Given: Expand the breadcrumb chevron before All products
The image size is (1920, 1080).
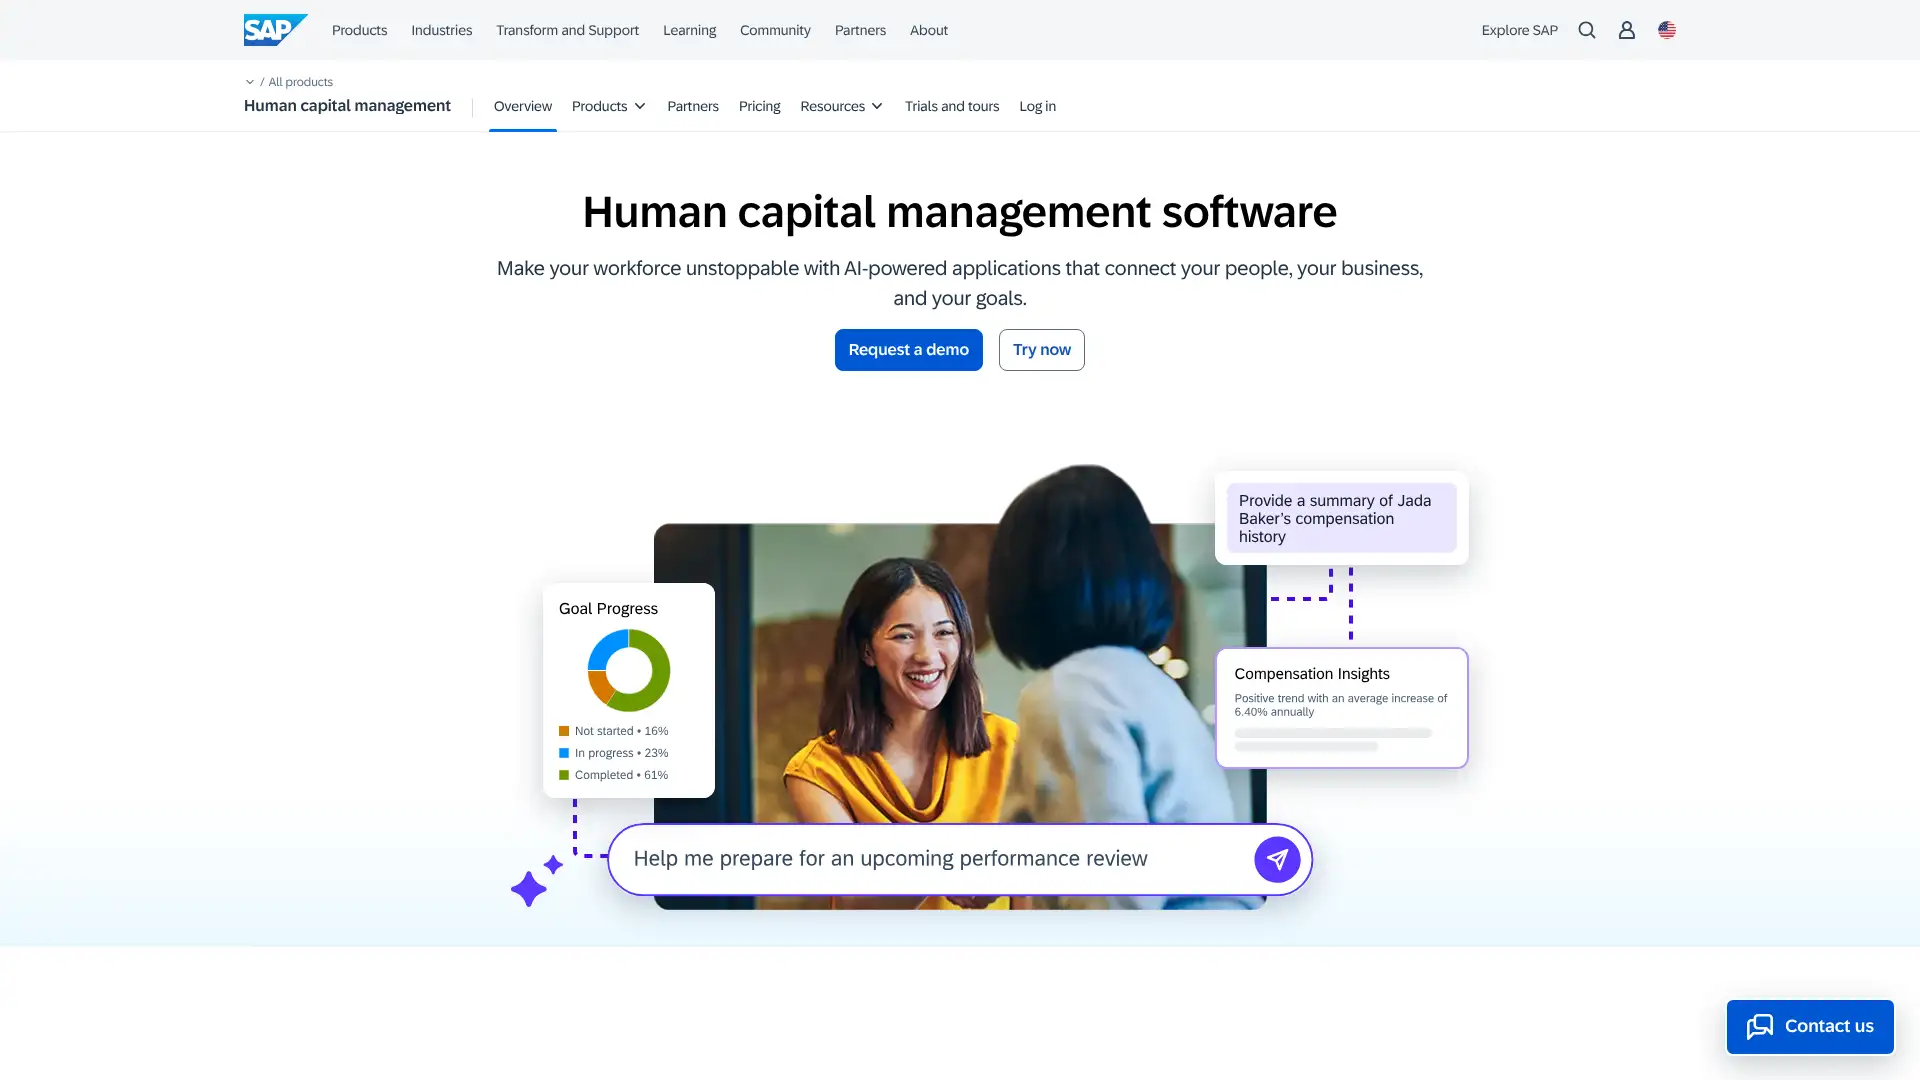Looking at the screenshot, I should point(250,82).
